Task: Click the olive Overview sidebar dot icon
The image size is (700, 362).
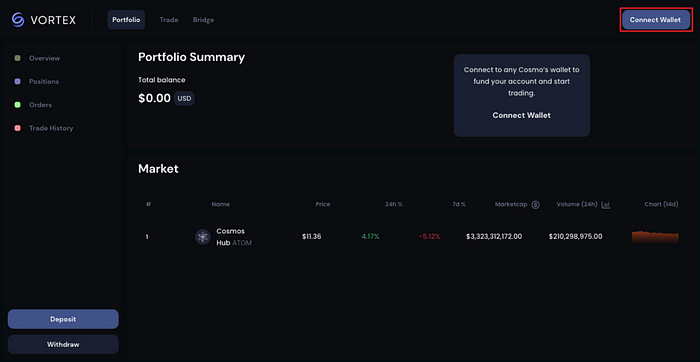Action: 17,58
